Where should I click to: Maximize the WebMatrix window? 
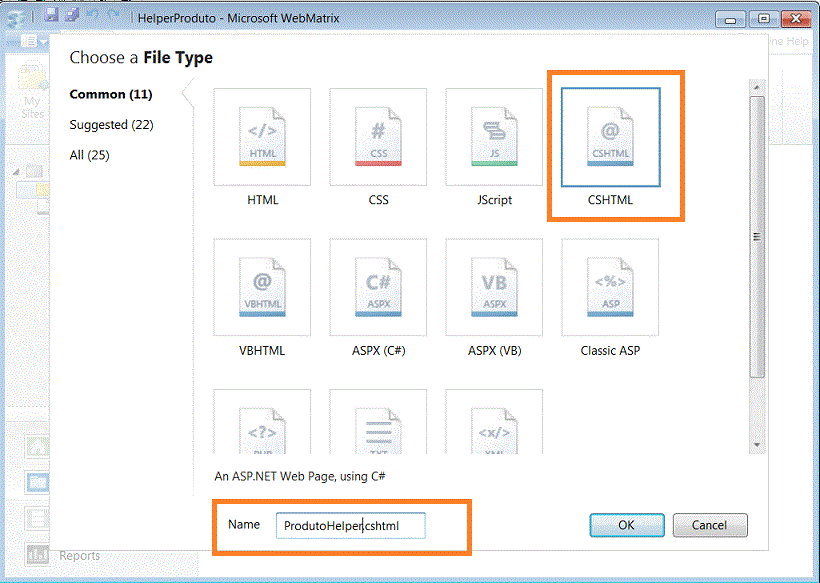pyautogui.click(x=764, y=19)
